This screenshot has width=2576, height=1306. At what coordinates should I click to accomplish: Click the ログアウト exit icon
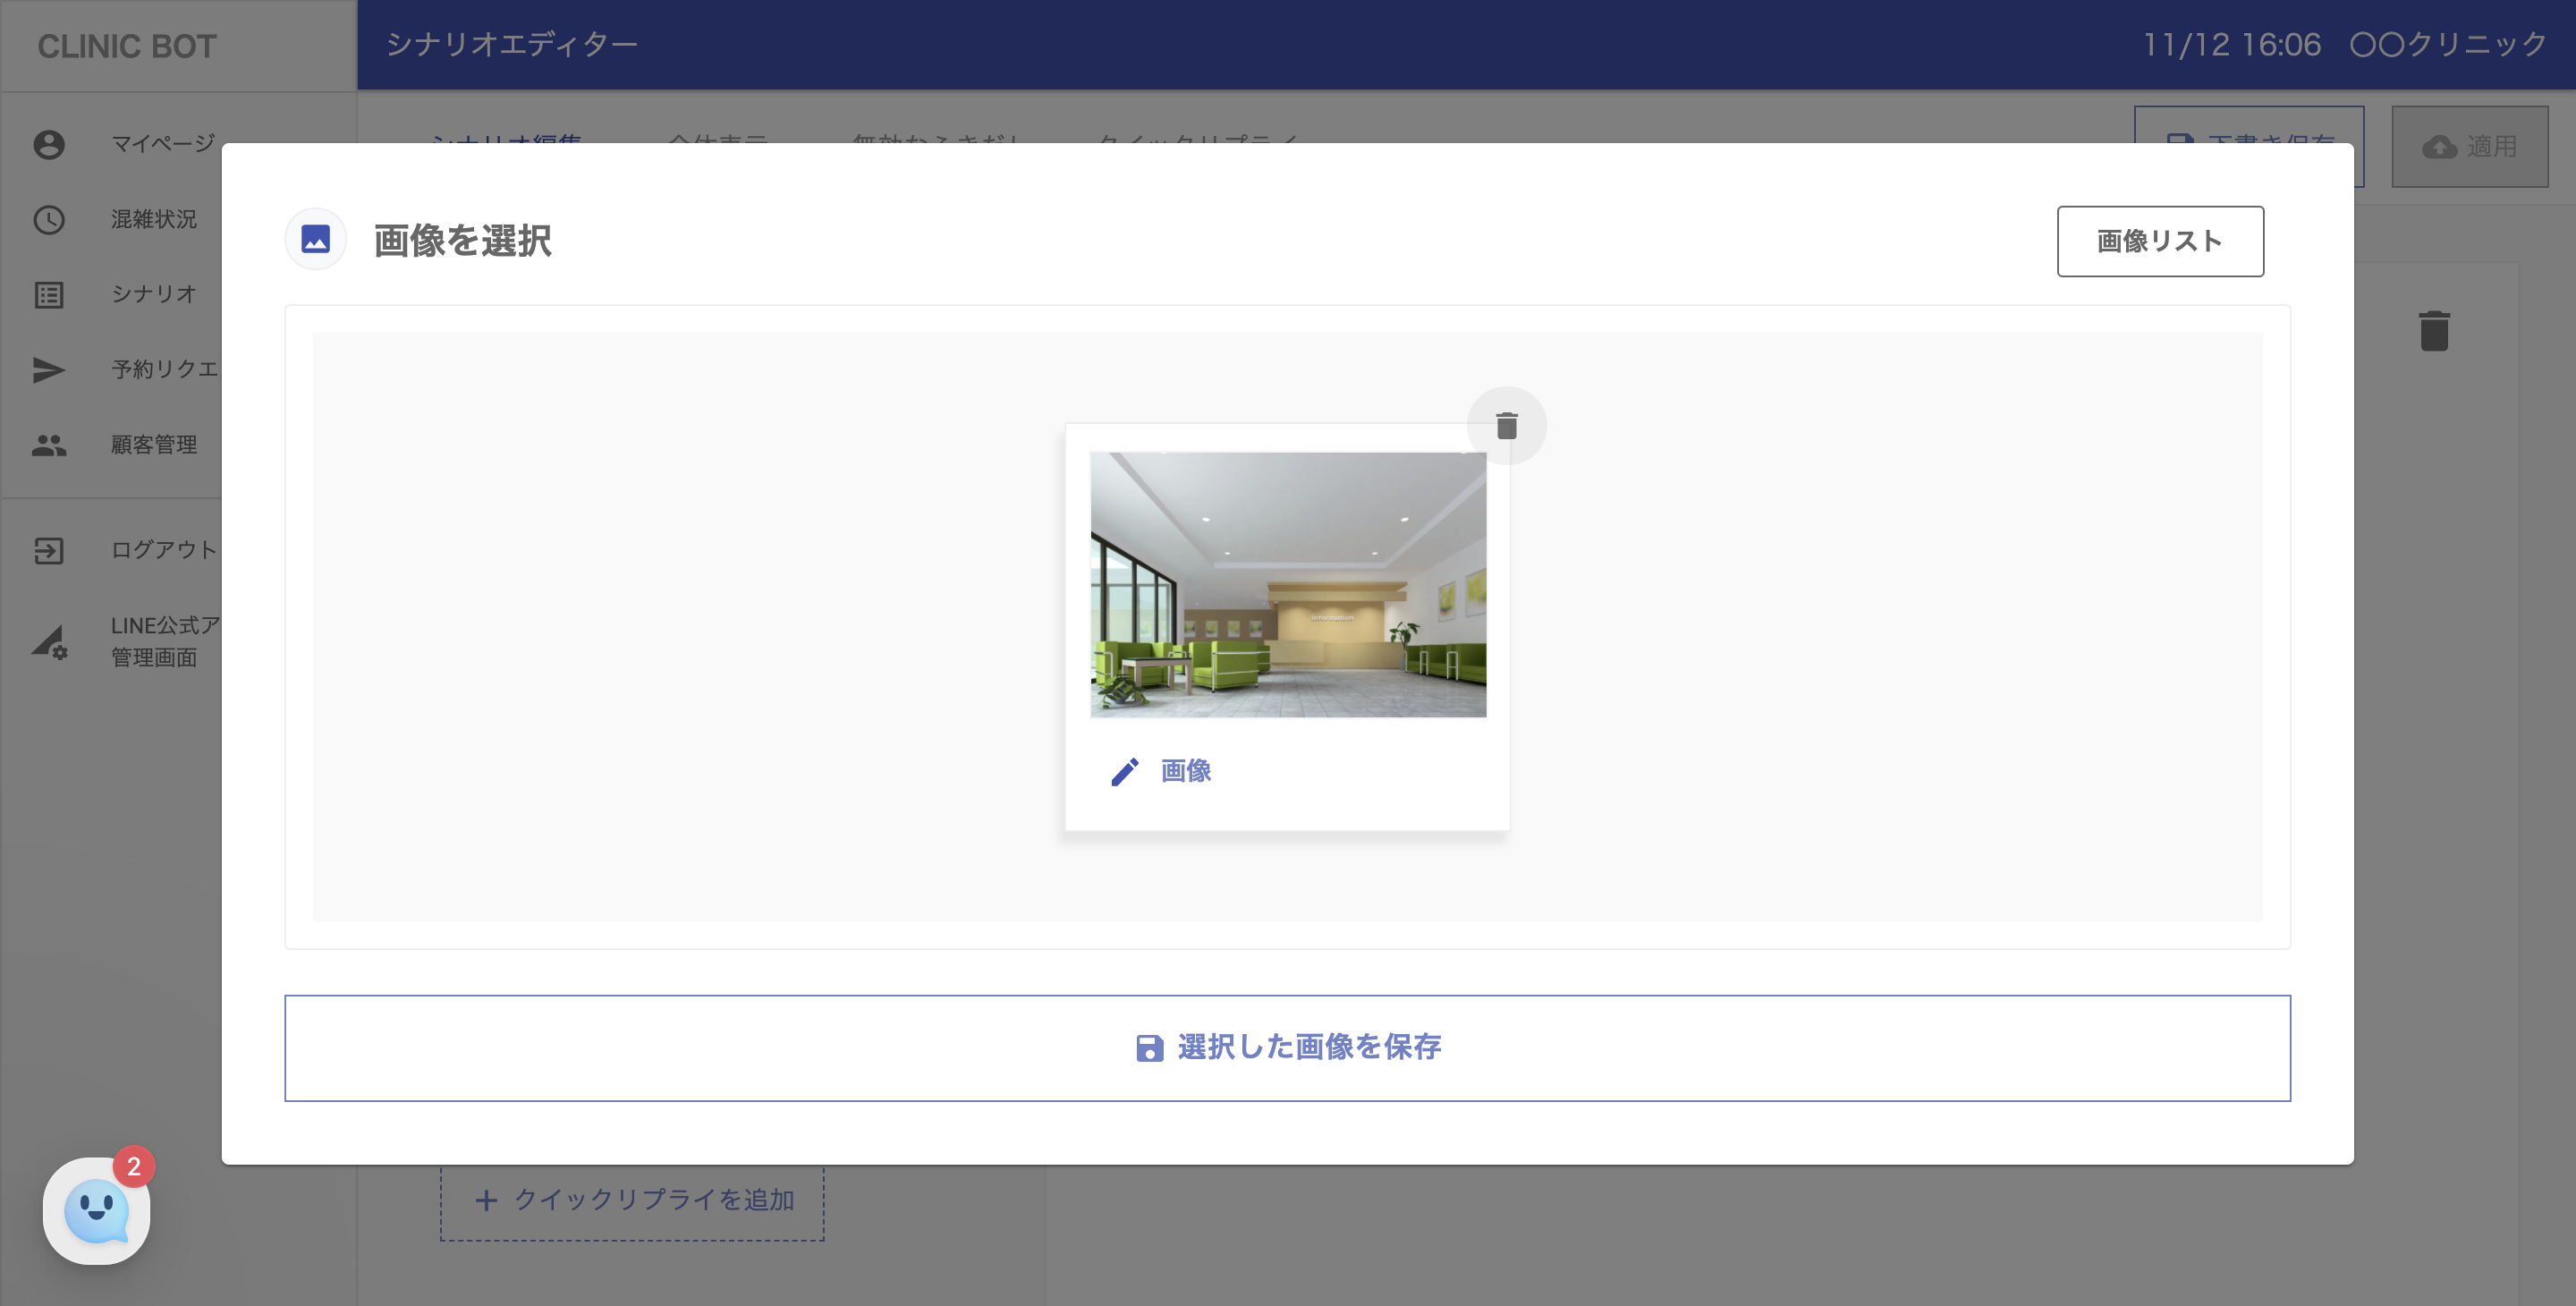(49, 551)
